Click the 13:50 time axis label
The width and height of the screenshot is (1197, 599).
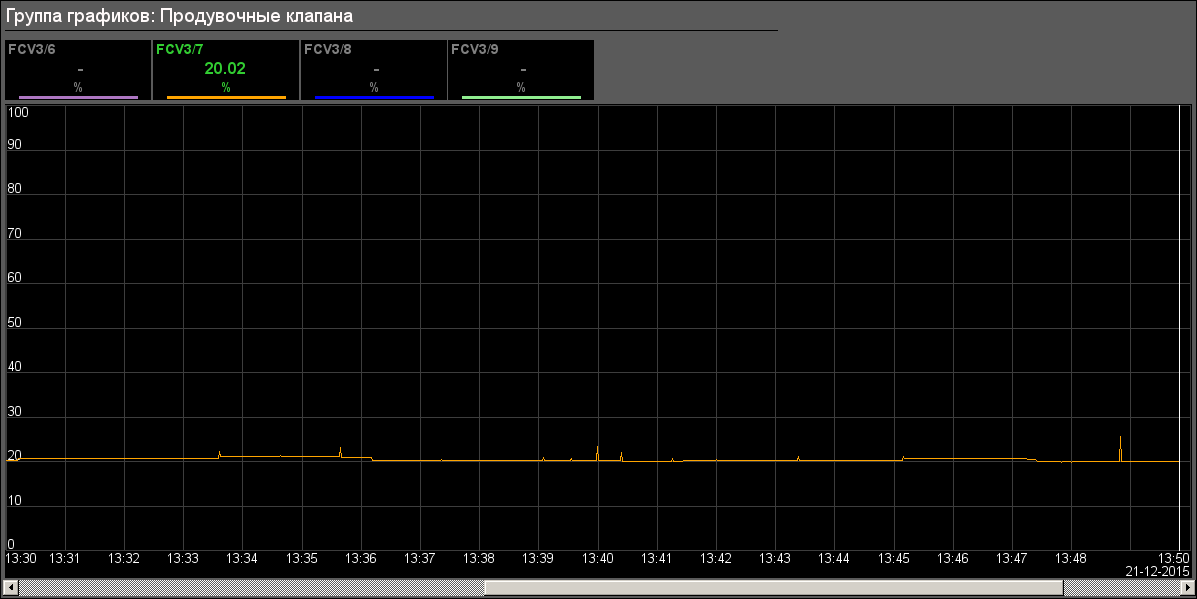click(x=1173, y=557)
